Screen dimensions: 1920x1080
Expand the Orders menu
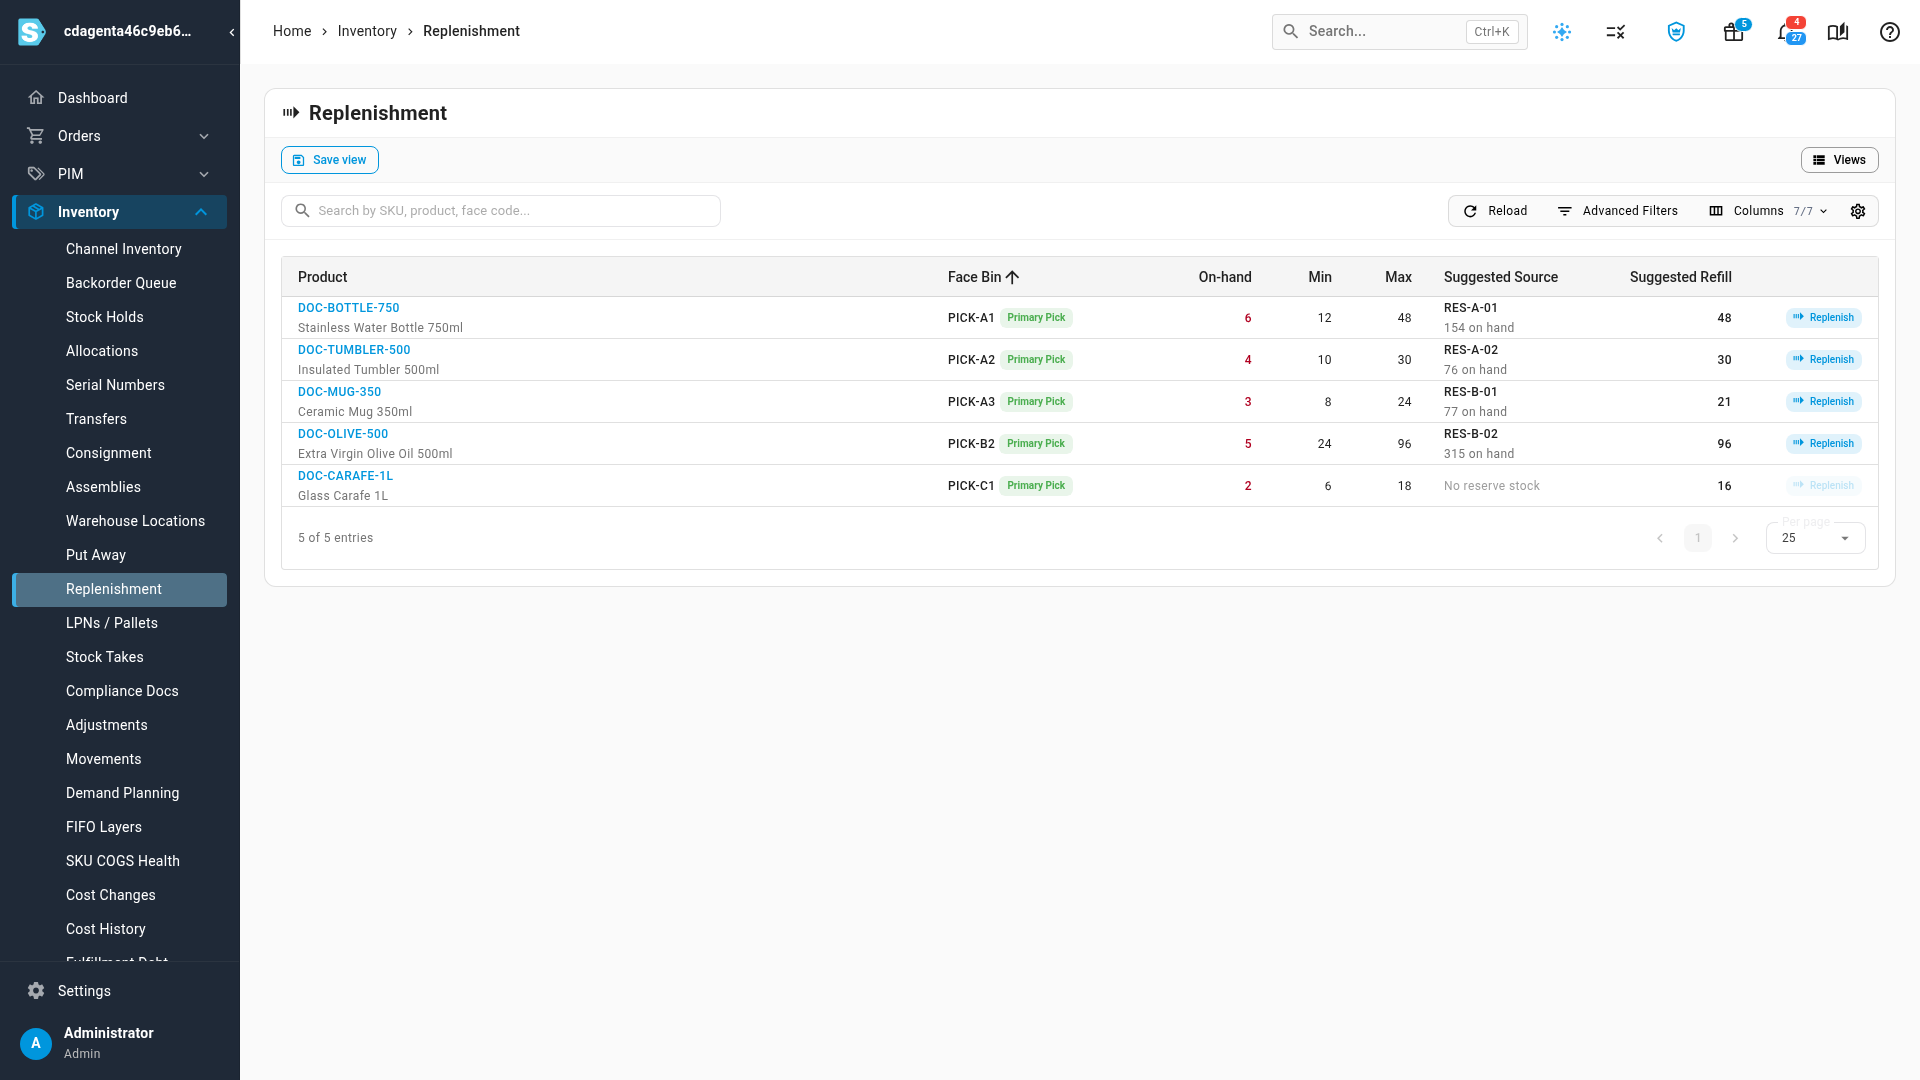coord(120,136)
